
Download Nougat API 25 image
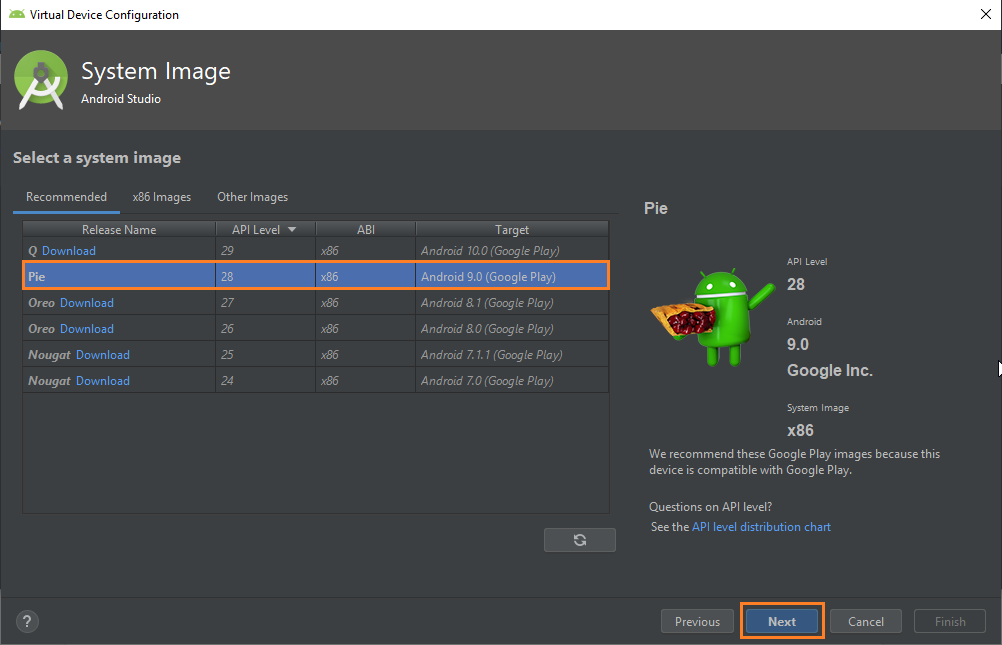[x=103, y=355]
